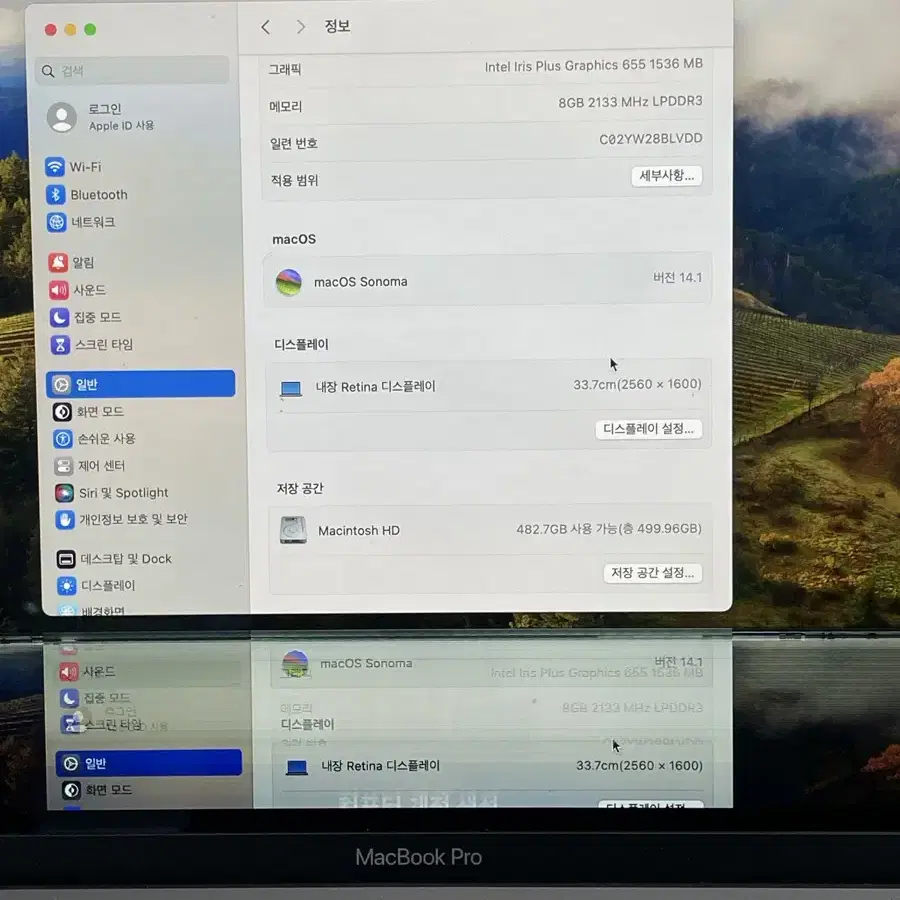Click 33.7cm(2560 × 1600) display size text
The width and height of the screenshot is (900, 900).
[637, 384]
